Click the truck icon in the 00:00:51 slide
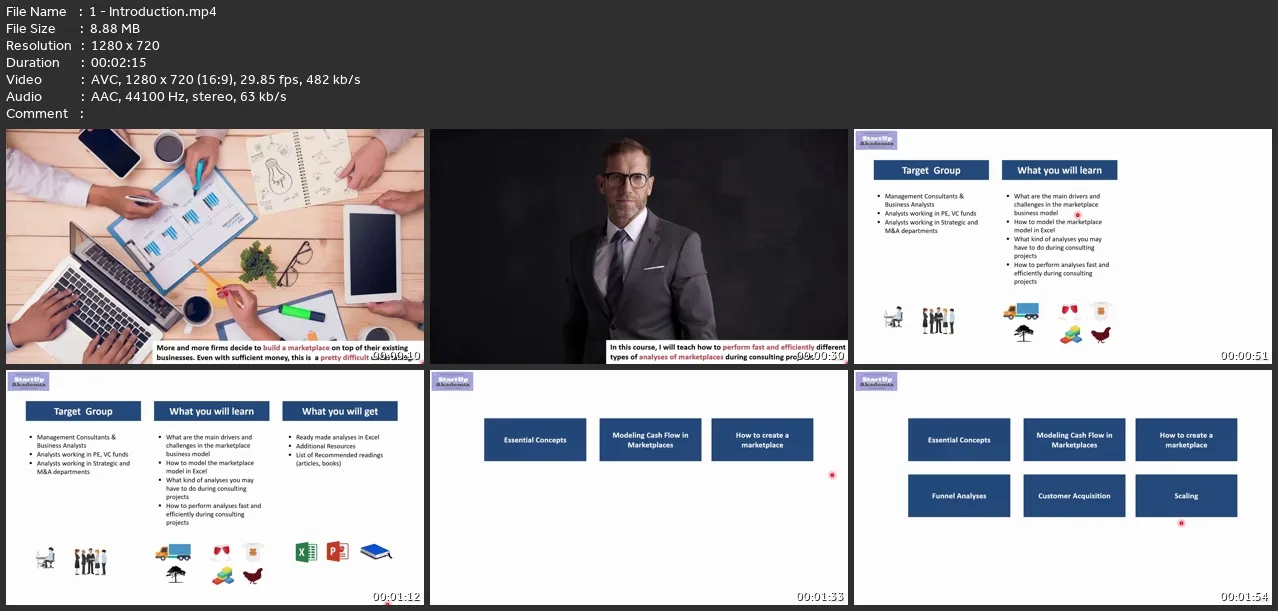The height and width of the screenshot is (611, 1278). coord(1021,311)
